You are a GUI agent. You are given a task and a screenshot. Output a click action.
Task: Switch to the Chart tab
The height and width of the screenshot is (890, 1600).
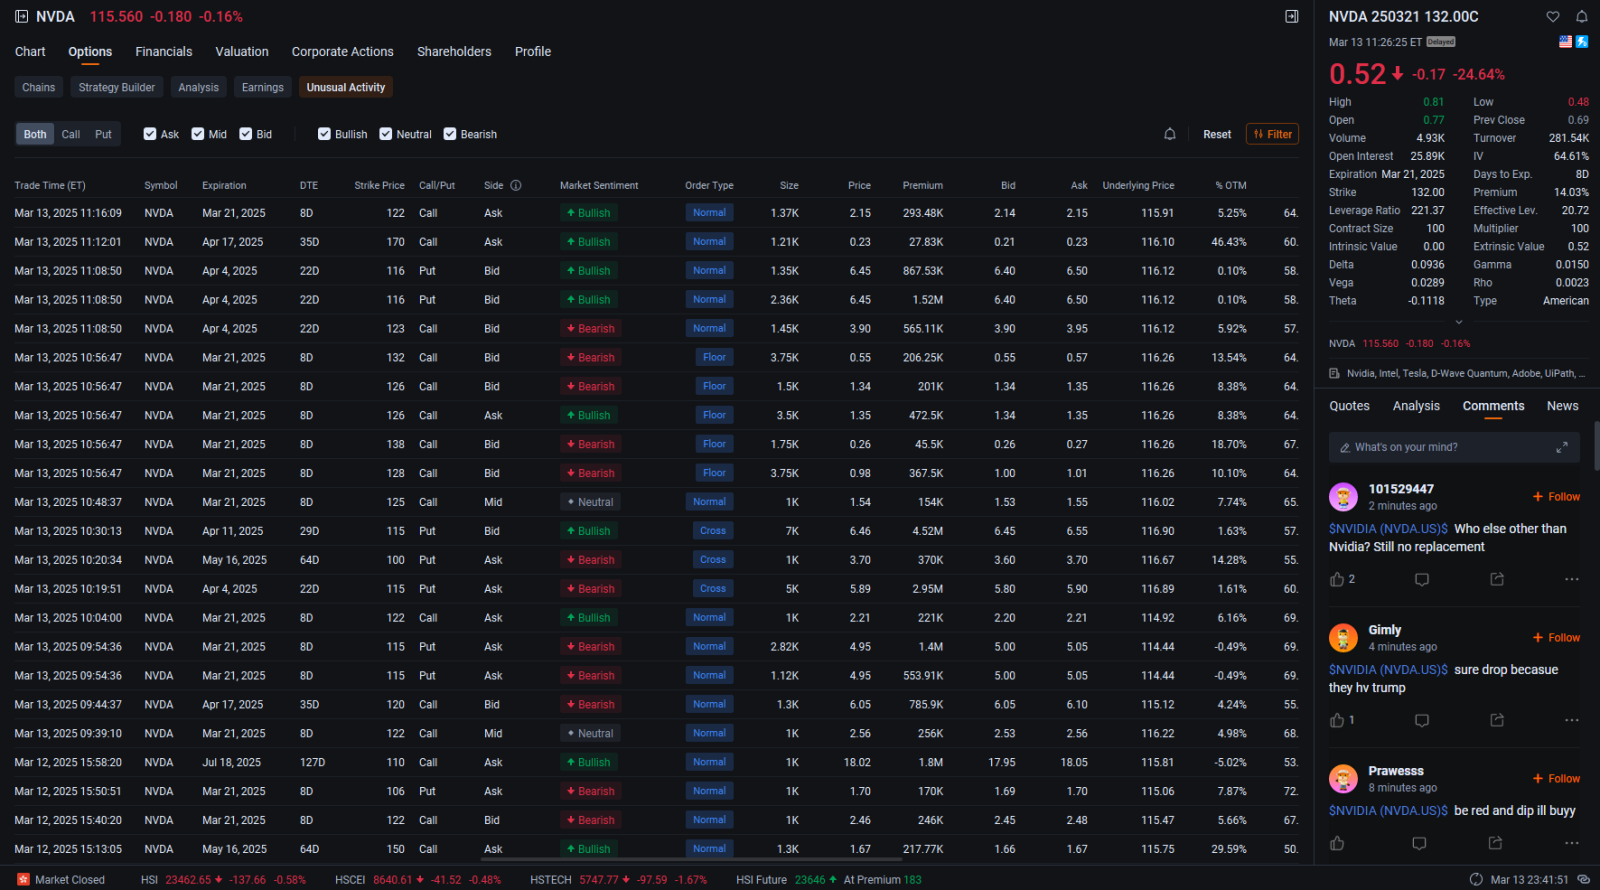(x=30, y=52)
